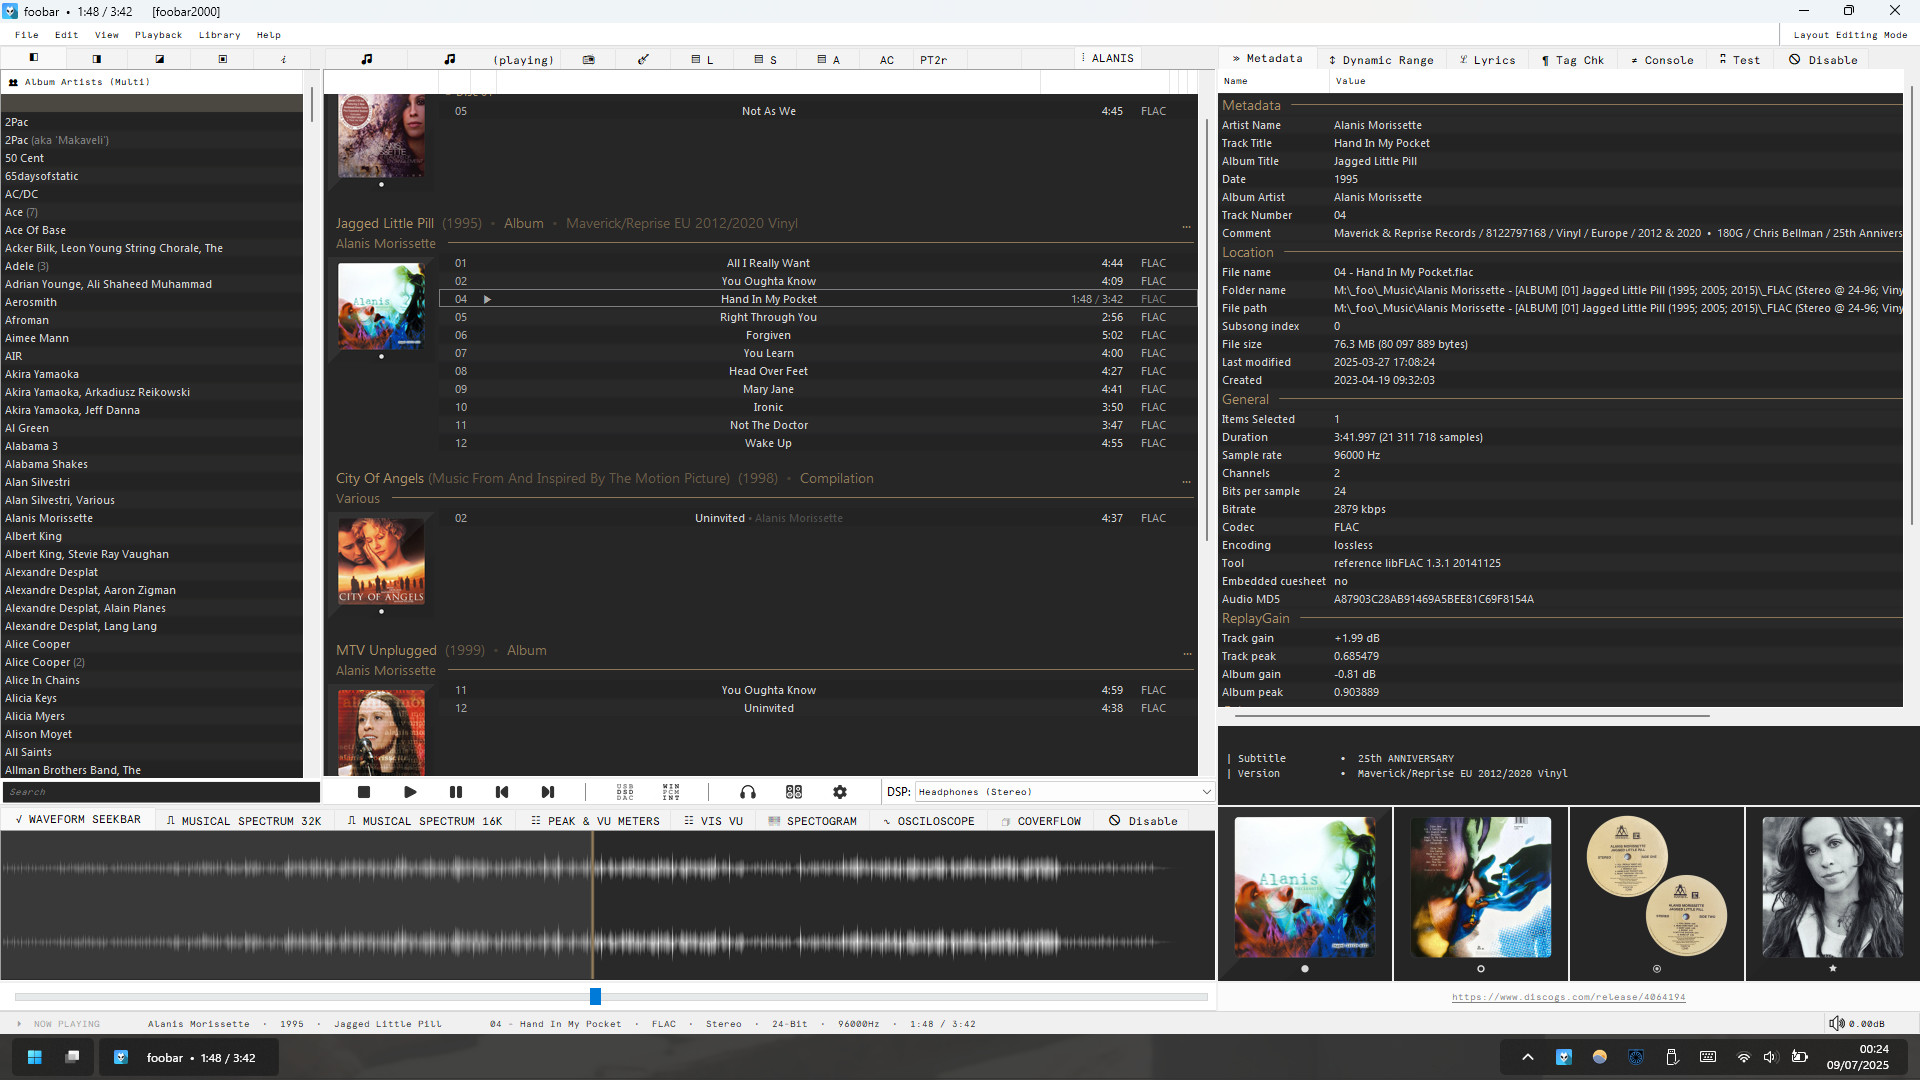The height and width of the screenshot is (1080, 1920).
Task: Open the second music note playlist tab
Action: coord(450,59)
